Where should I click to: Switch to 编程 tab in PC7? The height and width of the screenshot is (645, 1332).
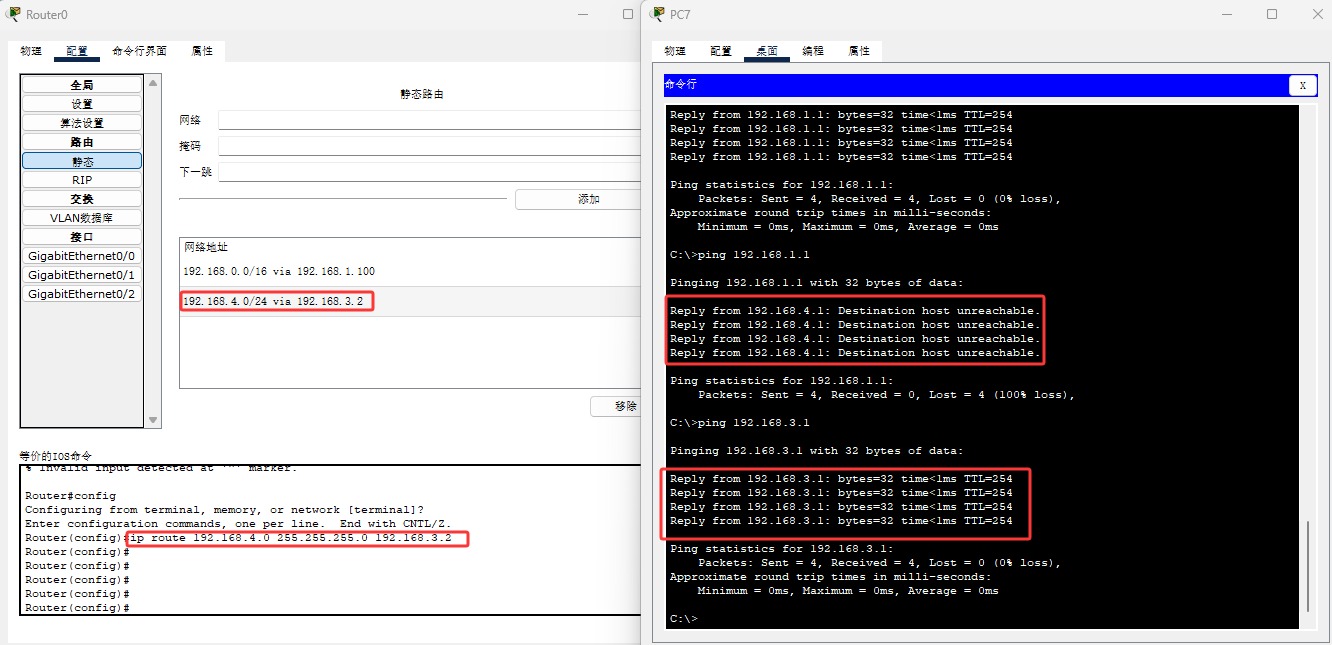click(x=813, y=51)
